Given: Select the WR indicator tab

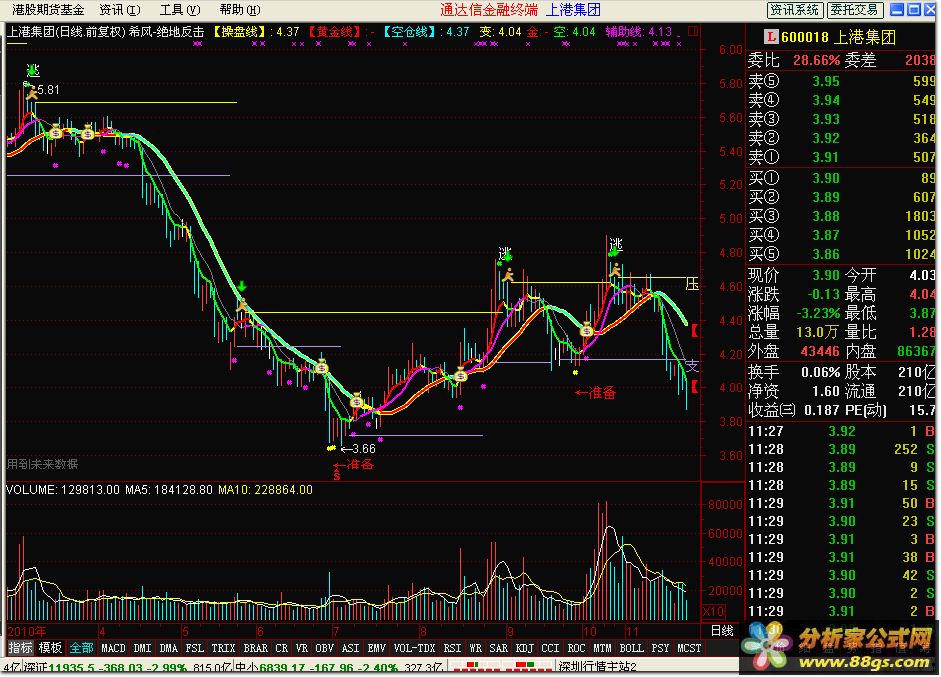Looking at the screenshot, I should (x=475, y=648).
